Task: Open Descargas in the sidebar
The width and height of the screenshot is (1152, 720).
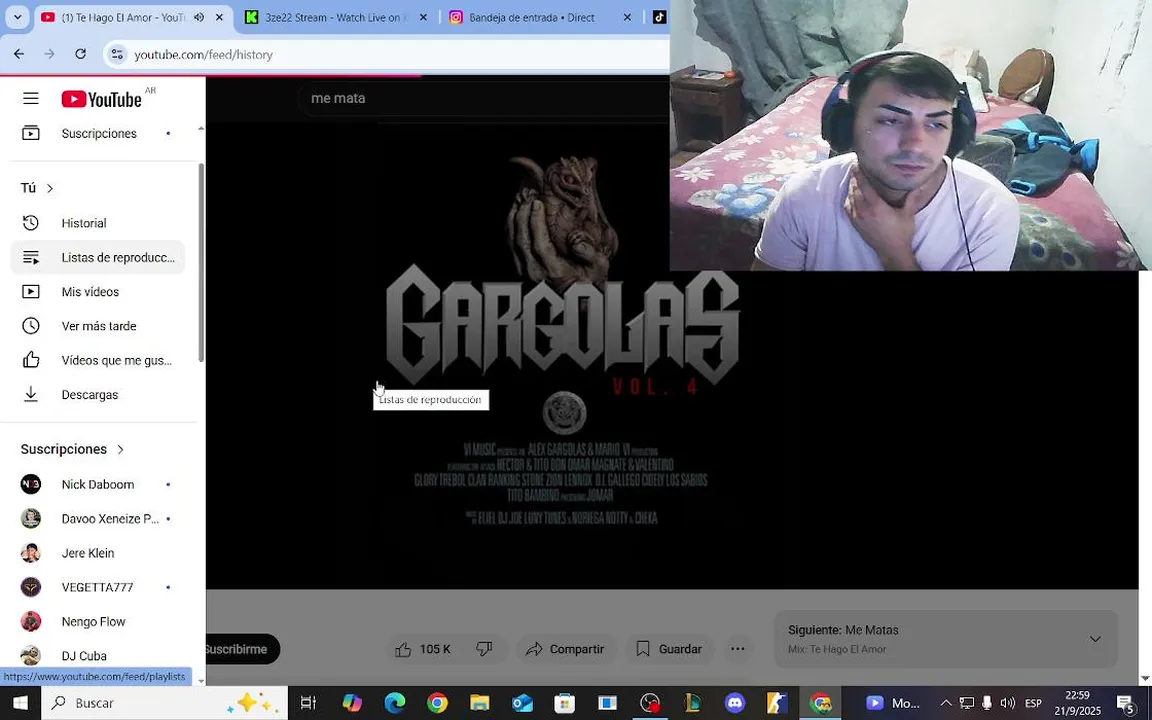Action: click(x=98, y=395)
